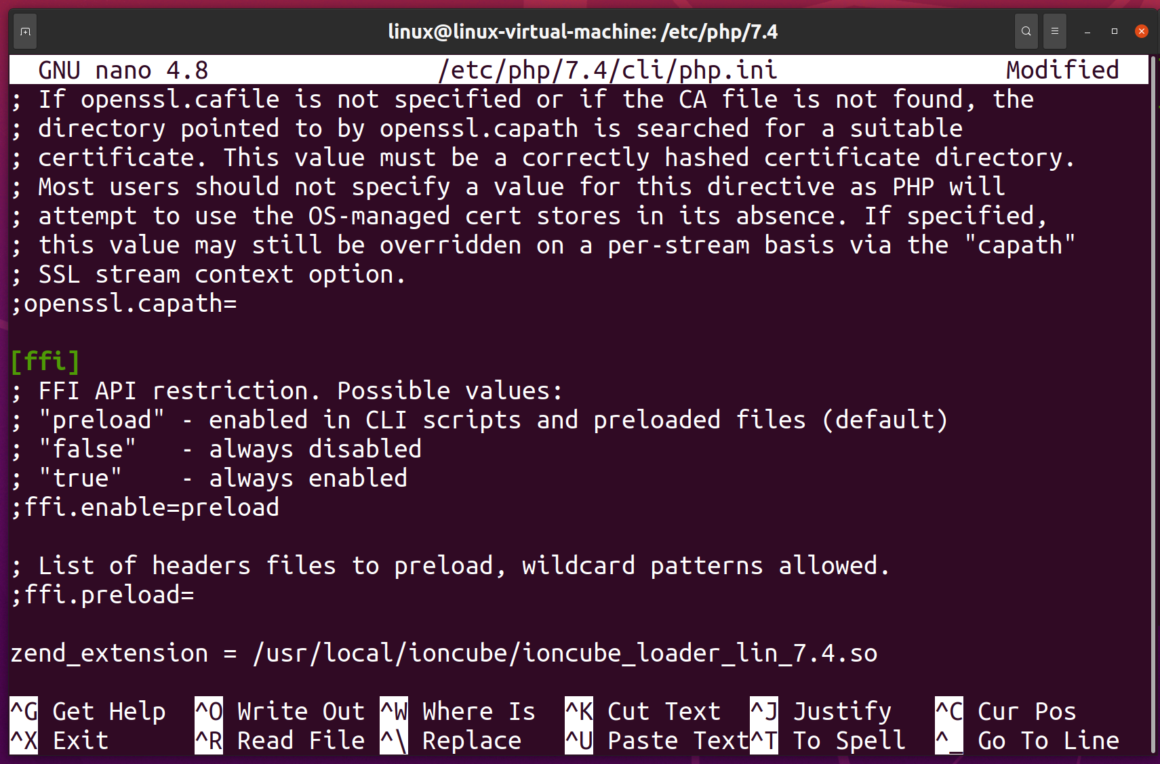The height and width of the screenshot is (764, 1160).
Task: Click the Get Help shortcut label
Action: tap(109, 711)
